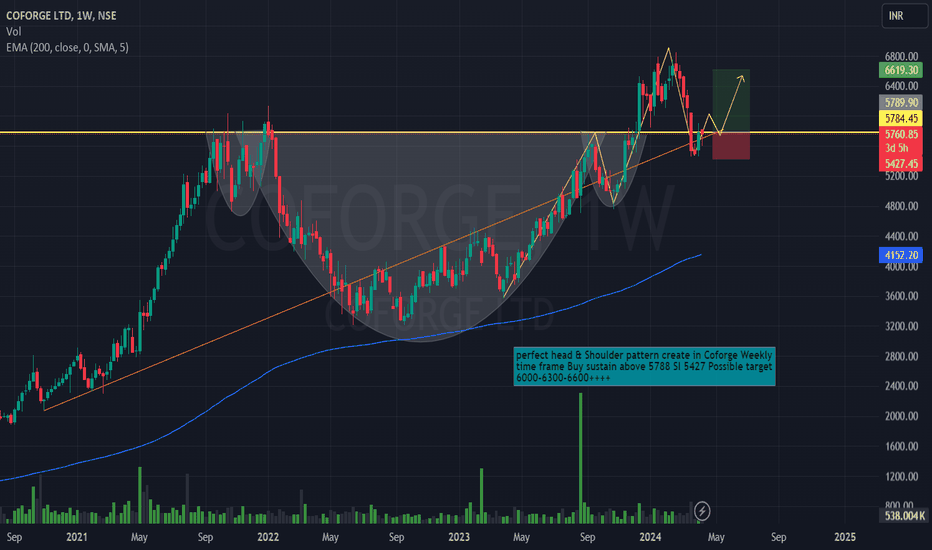The image size is (932, 550).
Task: Select the red stop zone of the long position
Action: coord(731,146)
